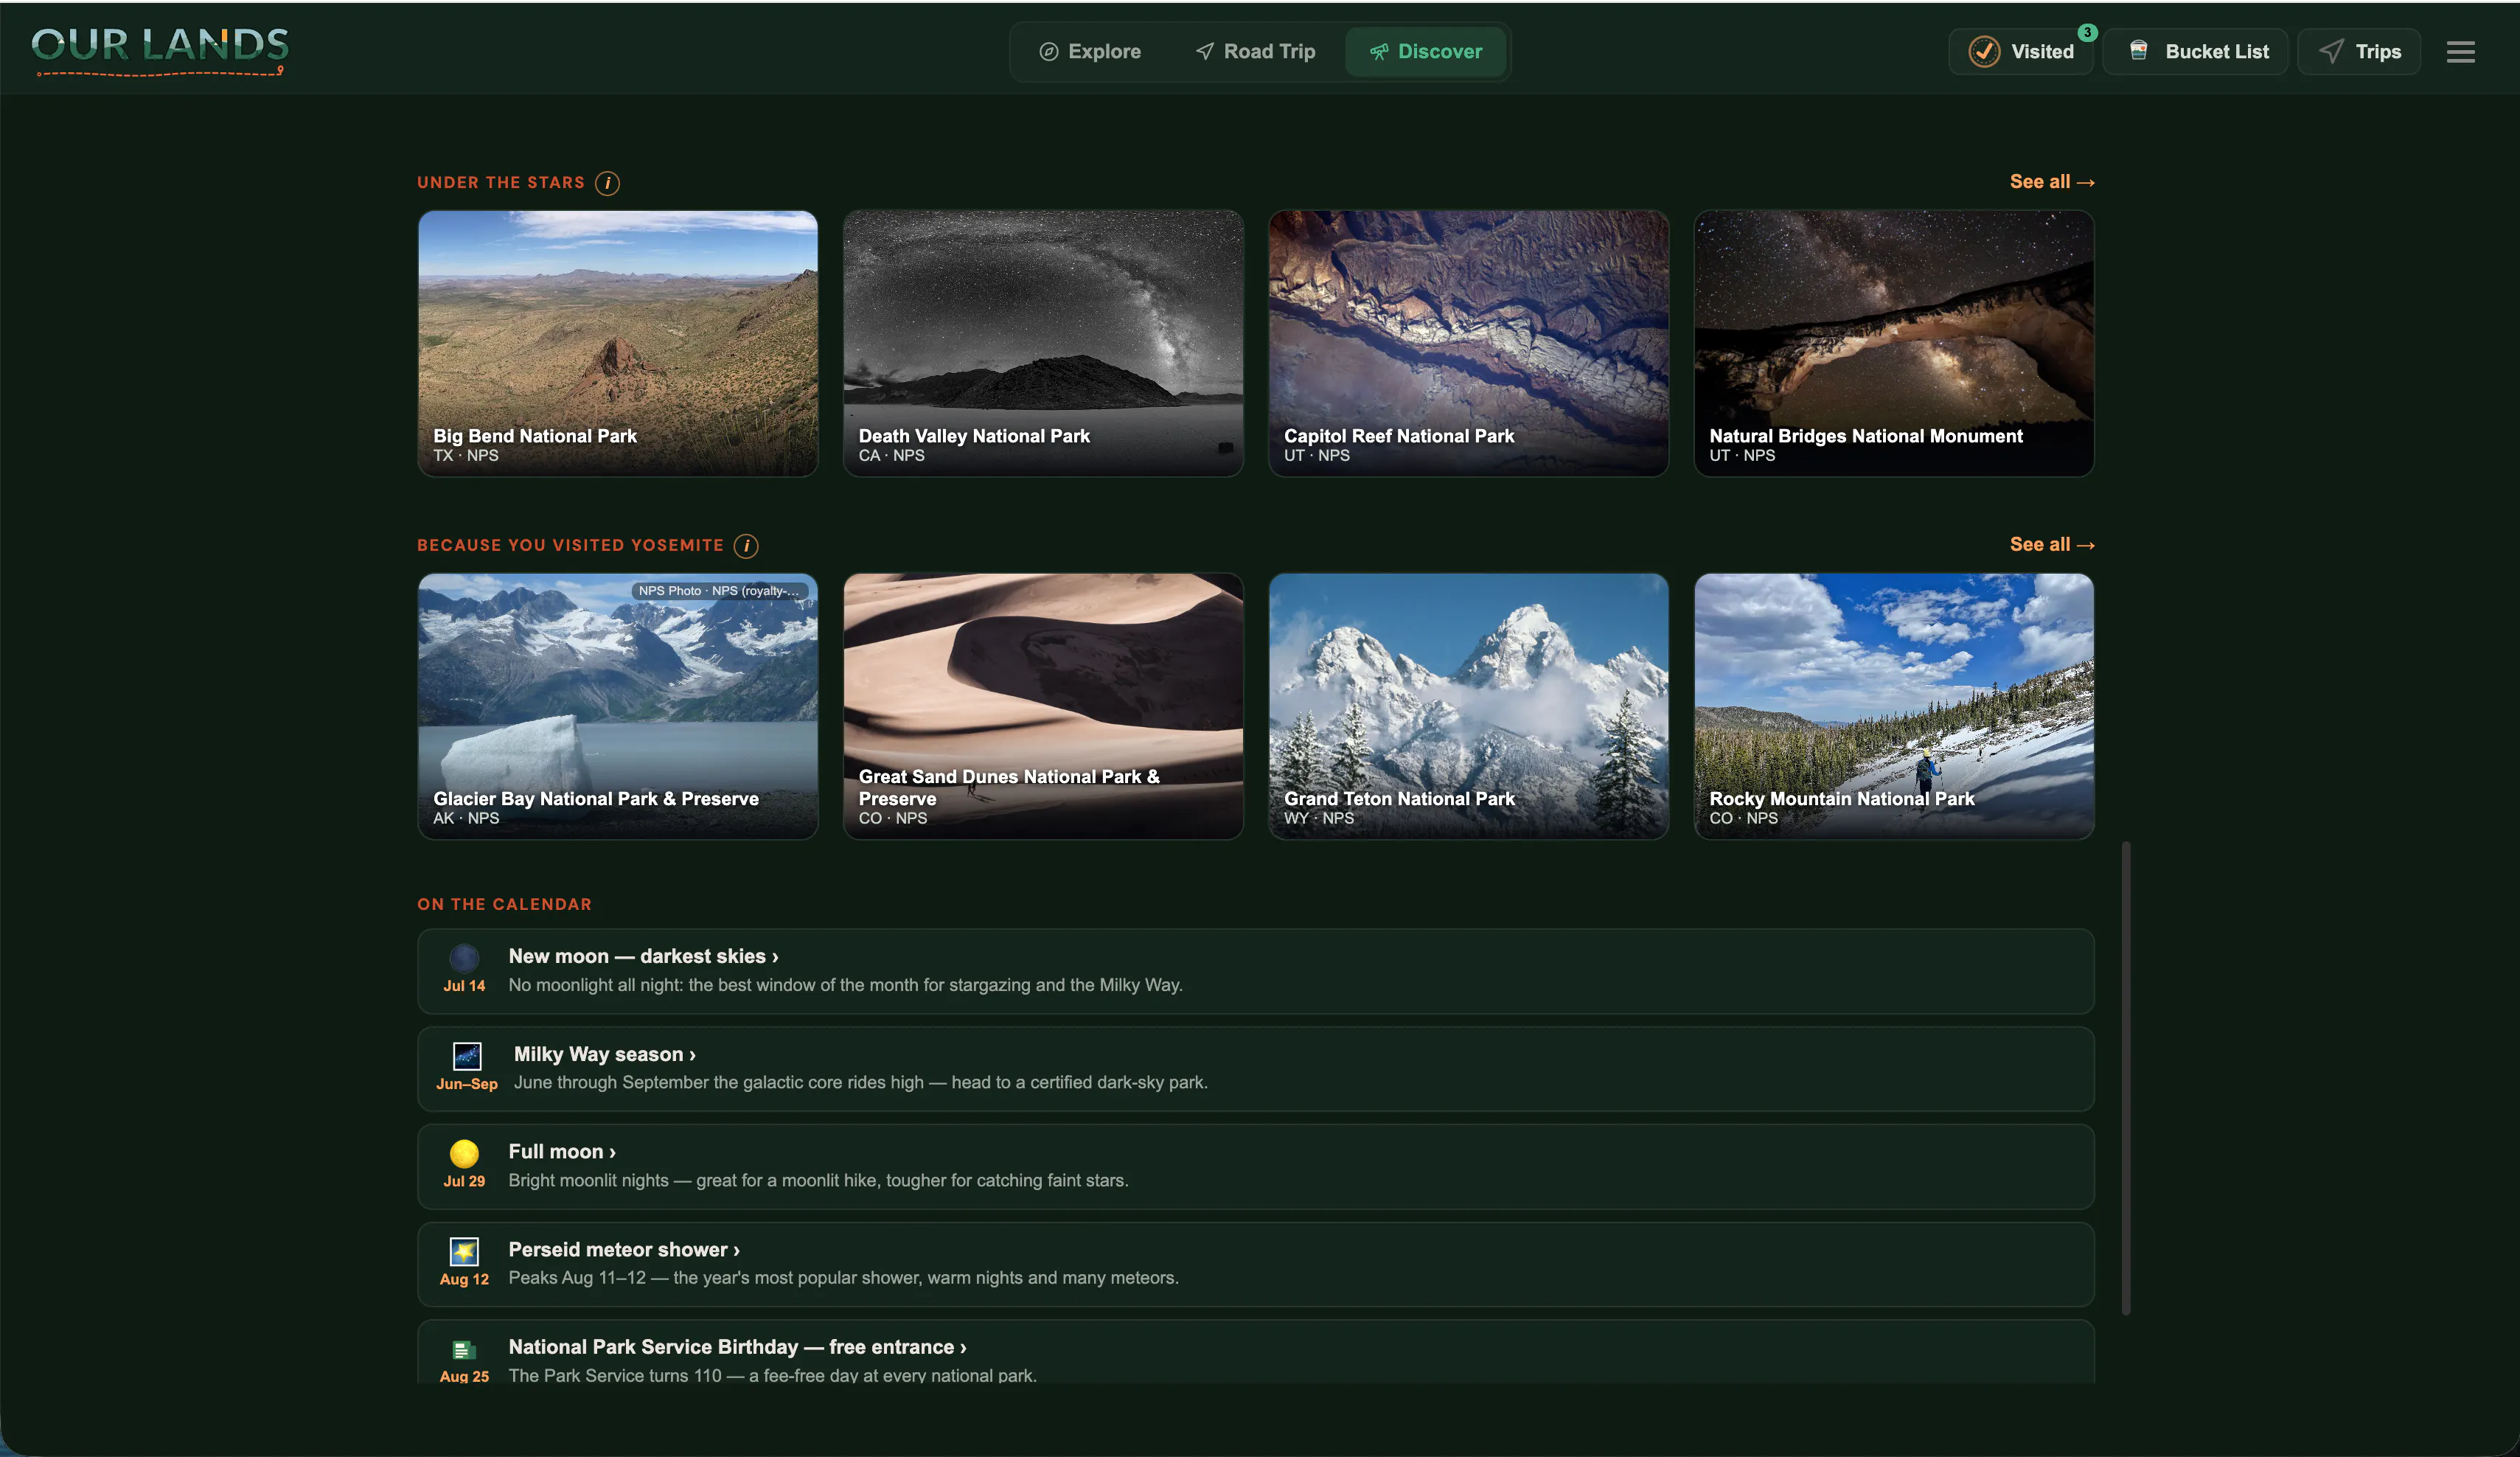Select the Discover tab
Viewport: 2520px width, 1457px height.
[1426, 51]
